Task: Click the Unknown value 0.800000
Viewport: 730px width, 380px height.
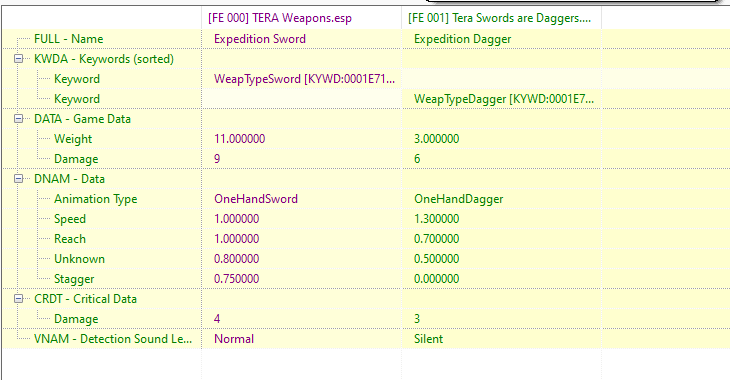Action: pos(237,259)
